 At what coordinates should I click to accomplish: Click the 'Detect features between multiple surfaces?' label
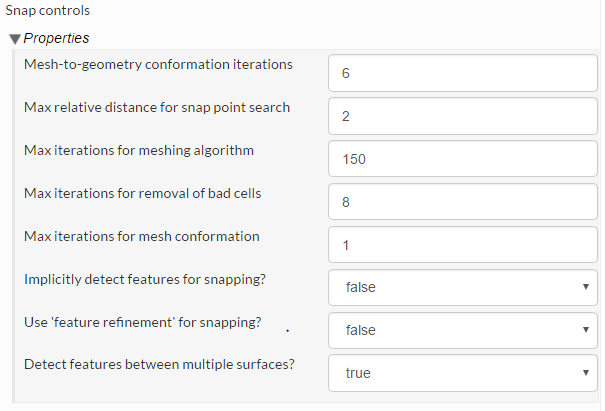[x=159, y=365]
